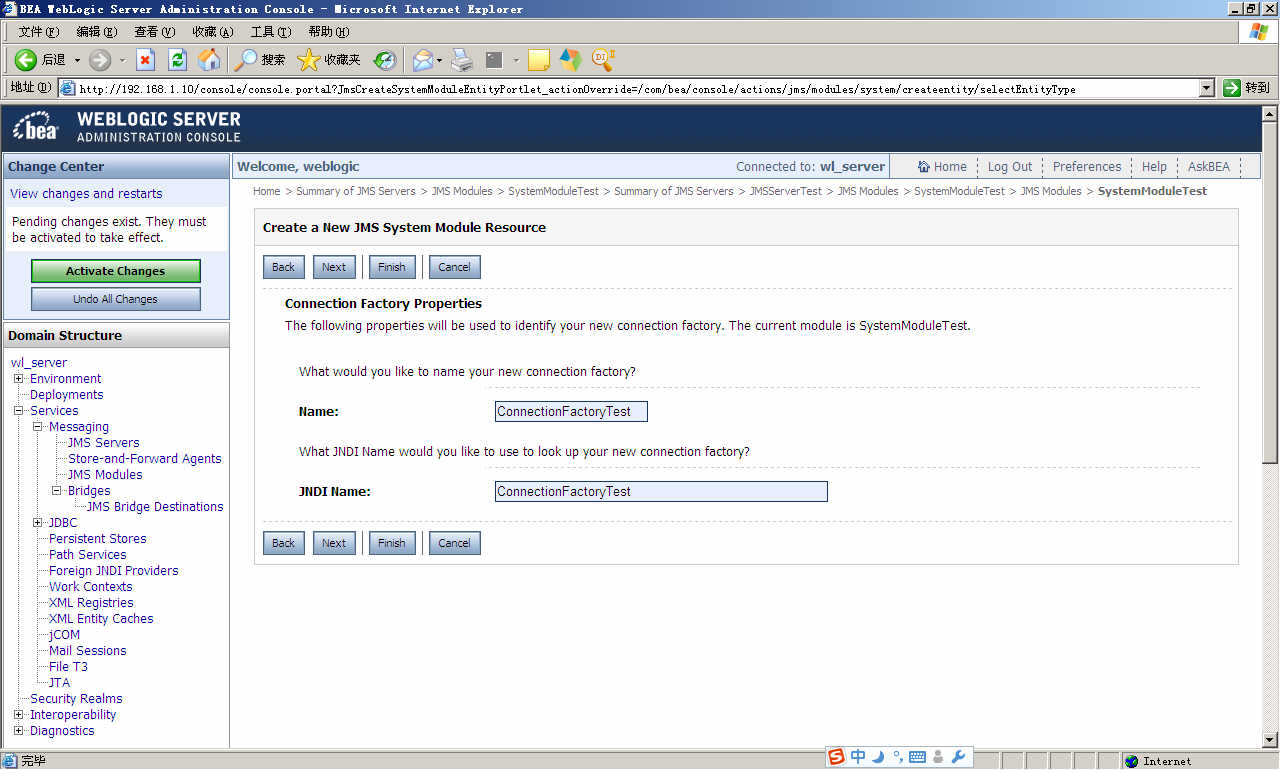Expand the JDBC tree node

pyautogui.click(x=38, y=523)
